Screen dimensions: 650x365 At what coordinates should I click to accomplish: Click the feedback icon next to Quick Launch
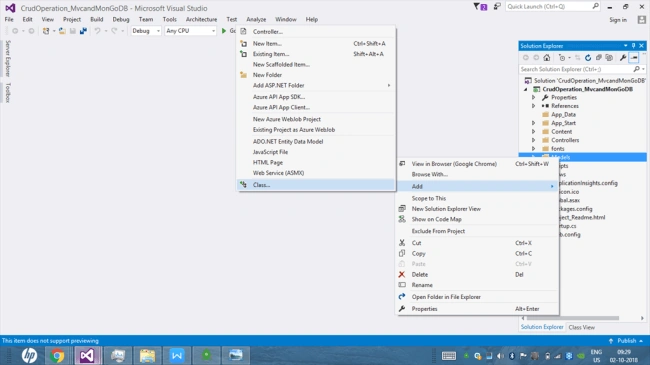click(x=497, y=7)
